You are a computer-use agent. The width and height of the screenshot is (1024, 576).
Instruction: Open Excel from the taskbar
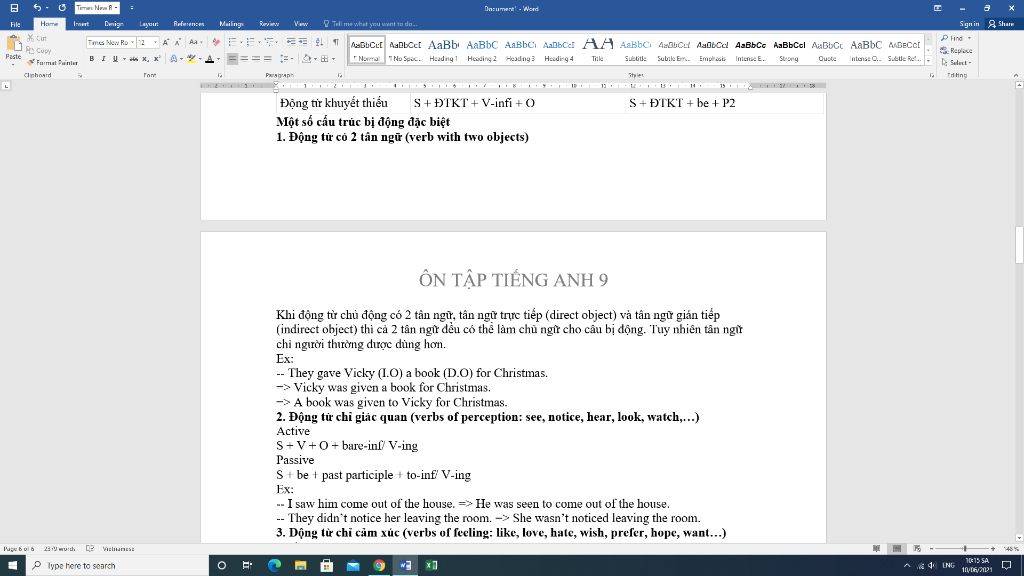click(432, 566)
